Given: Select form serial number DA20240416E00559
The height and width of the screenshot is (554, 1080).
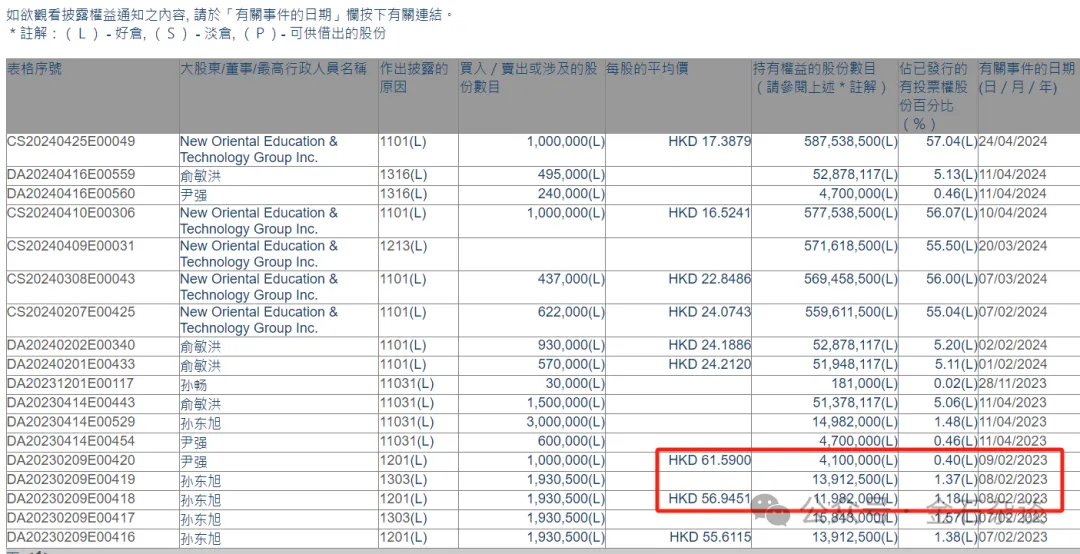Looking at the screenshot, I should pyautogui.click(x=71, y=175).
